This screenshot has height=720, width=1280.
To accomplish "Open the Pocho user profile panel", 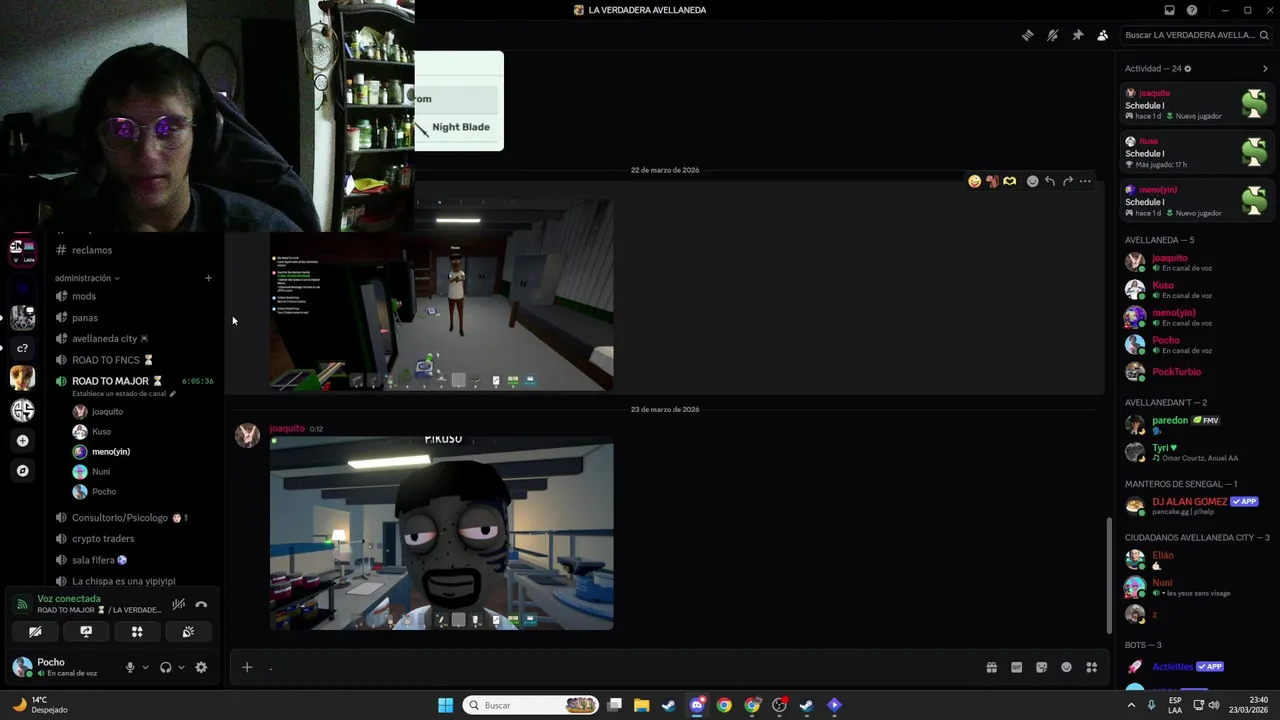I will click(x=60, y=667).
